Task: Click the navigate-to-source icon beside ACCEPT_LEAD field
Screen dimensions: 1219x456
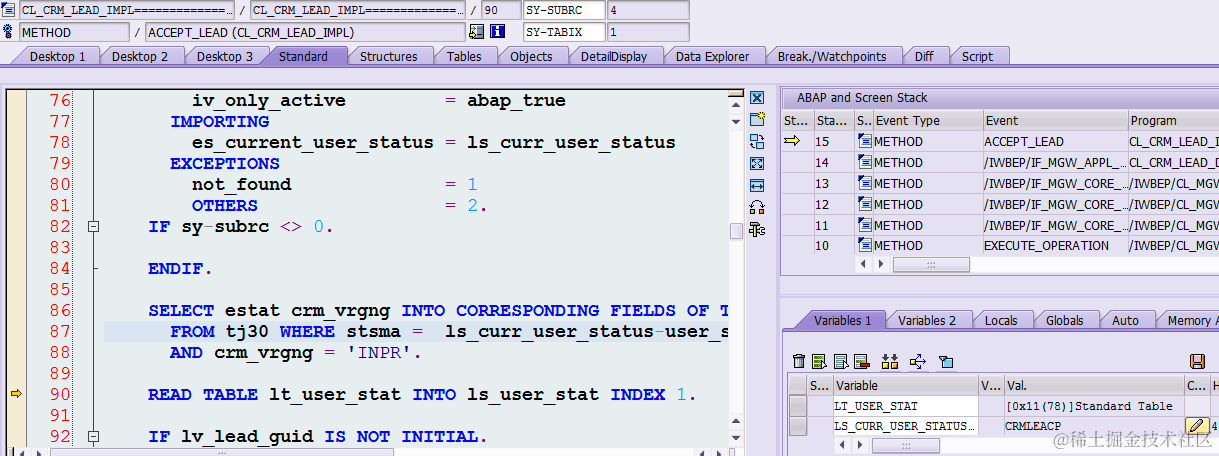Action: click(x=476, y=31)
